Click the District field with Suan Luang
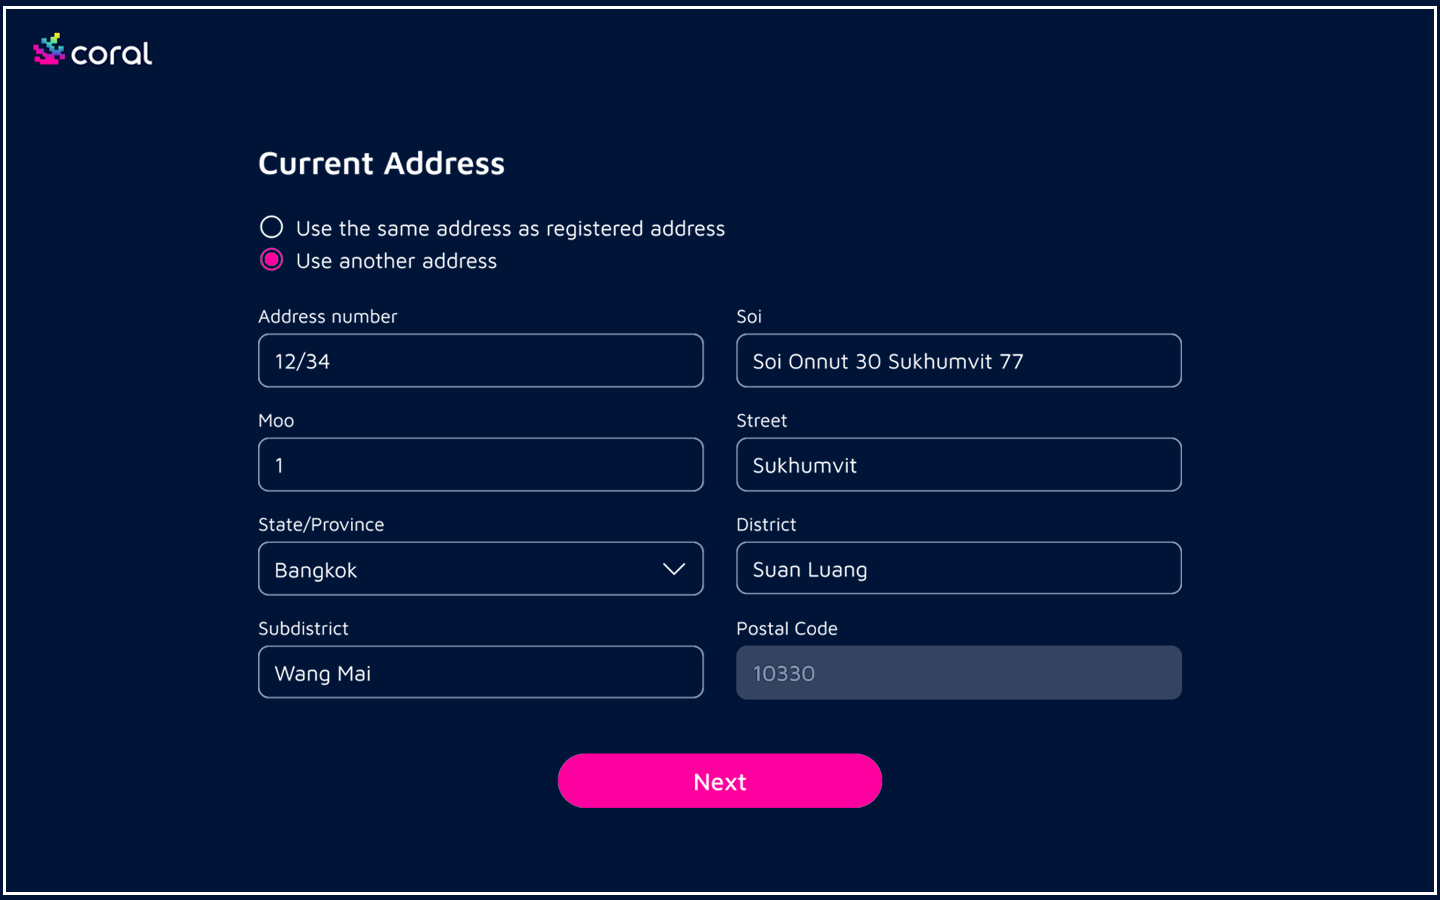 click(959, 569)
